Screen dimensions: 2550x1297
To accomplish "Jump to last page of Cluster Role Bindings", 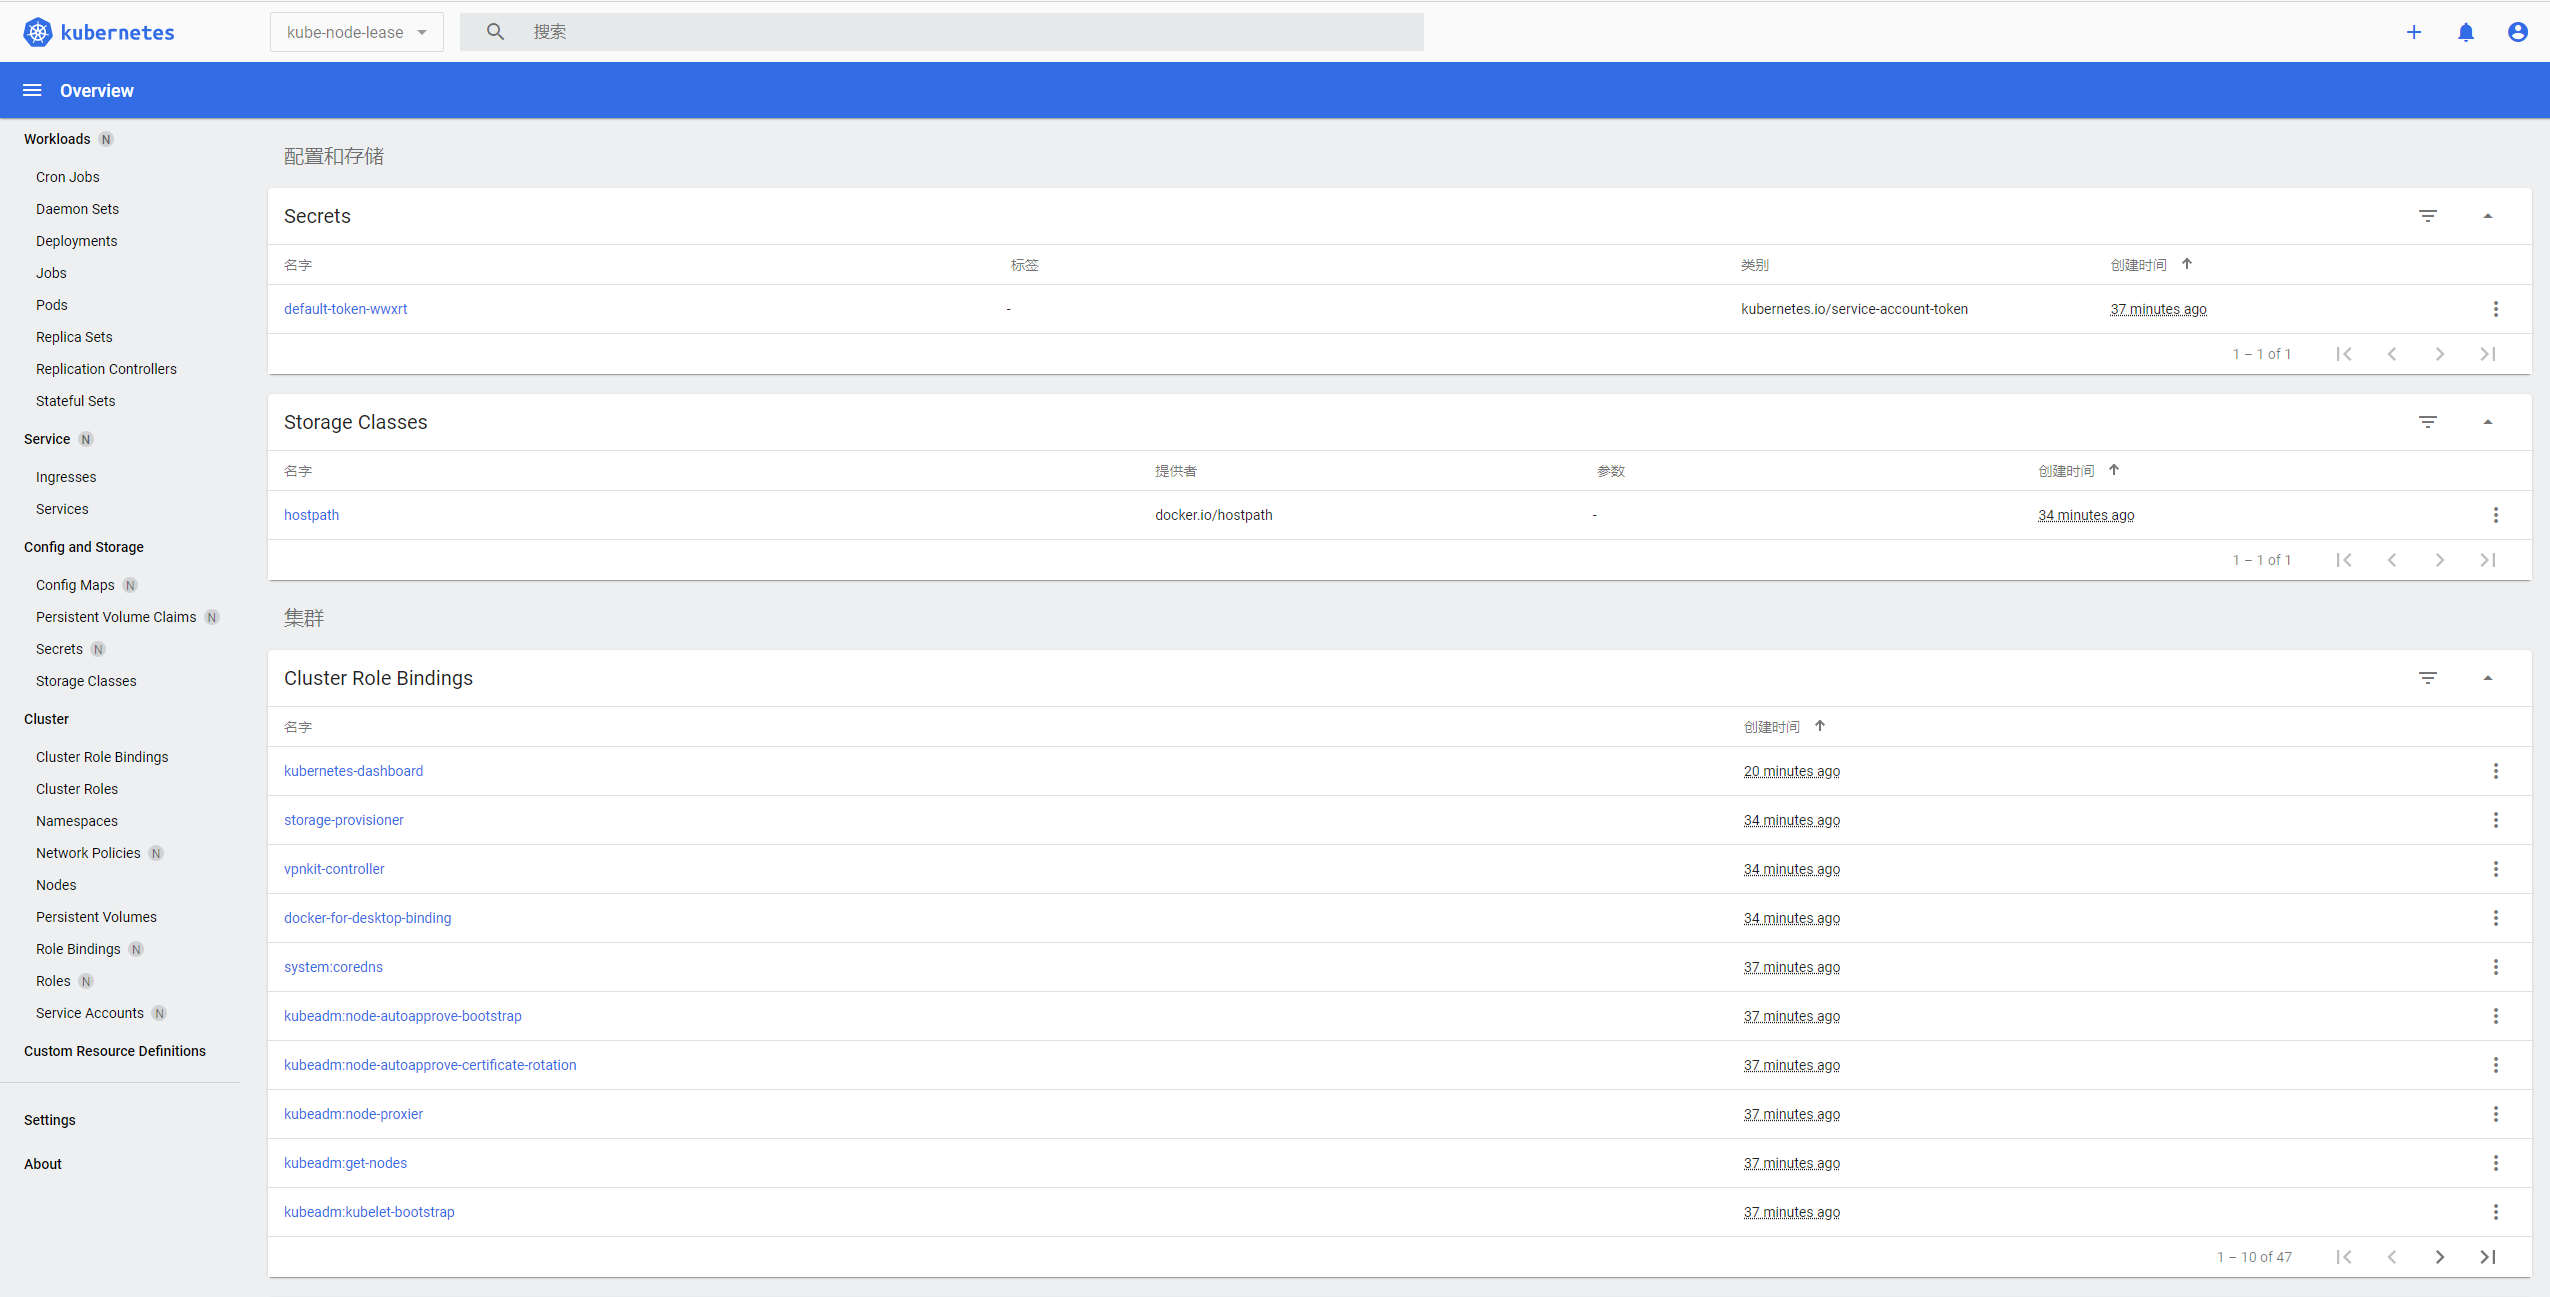I will (x=2487, y=1257).
